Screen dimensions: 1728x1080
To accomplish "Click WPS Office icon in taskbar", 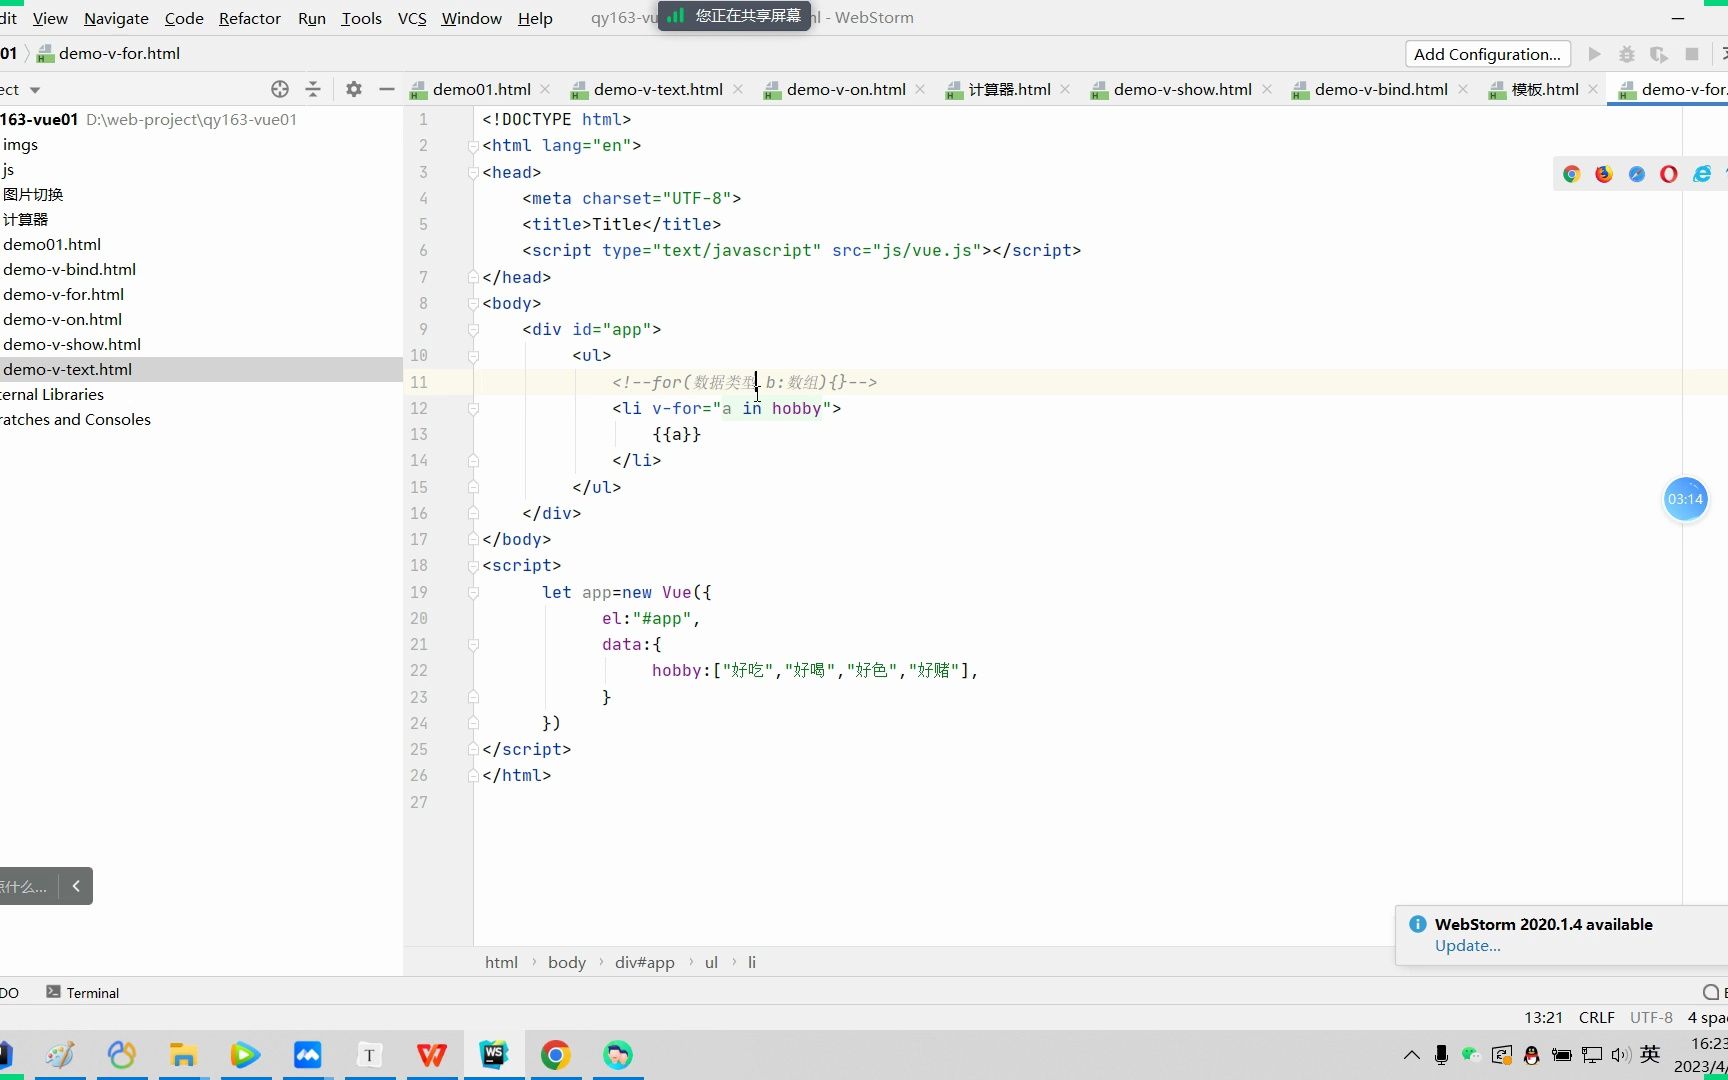I will click(x=432, y=1055).
